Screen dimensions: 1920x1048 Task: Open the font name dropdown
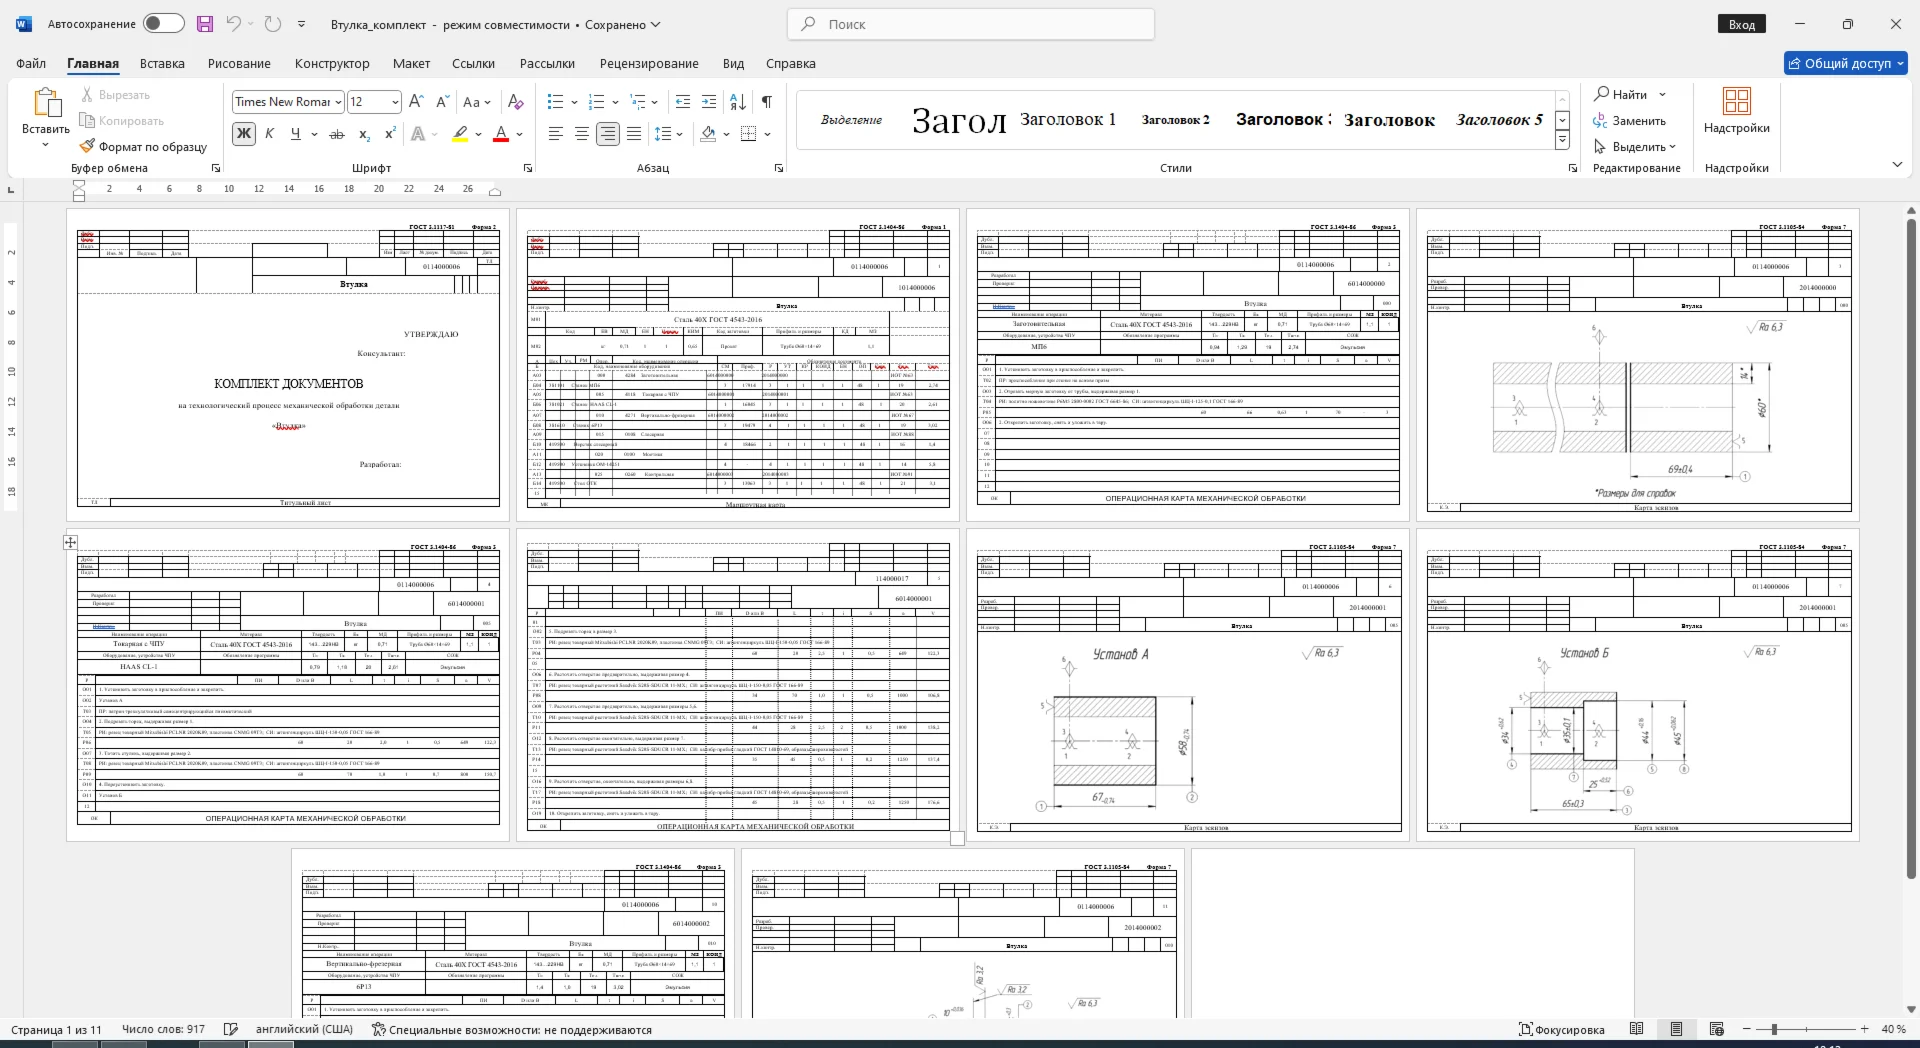pyautogui.click(x=339, y=102)
